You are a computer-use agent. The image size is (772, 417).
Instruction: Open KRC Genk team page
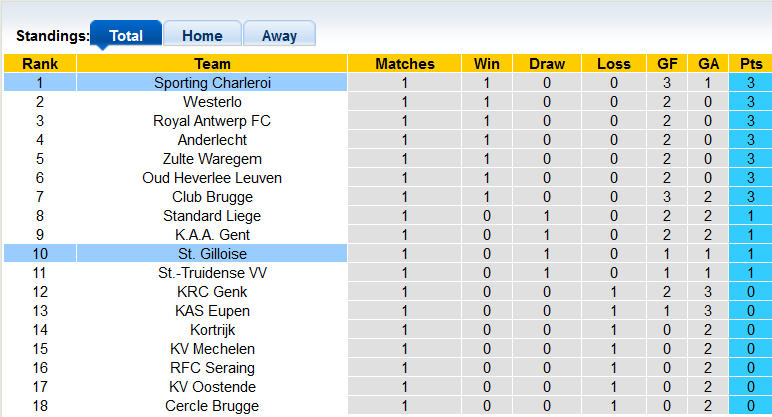pos(212,292)
